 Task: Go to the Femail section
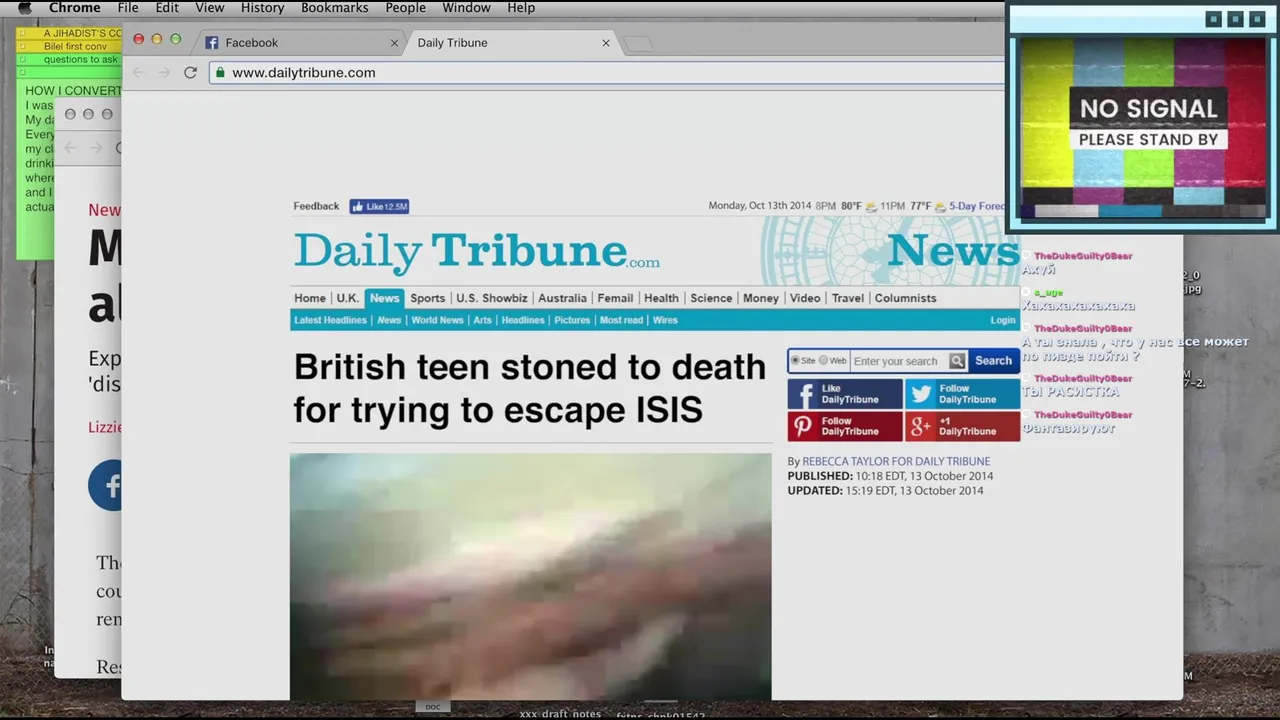[x=615, y=298]
